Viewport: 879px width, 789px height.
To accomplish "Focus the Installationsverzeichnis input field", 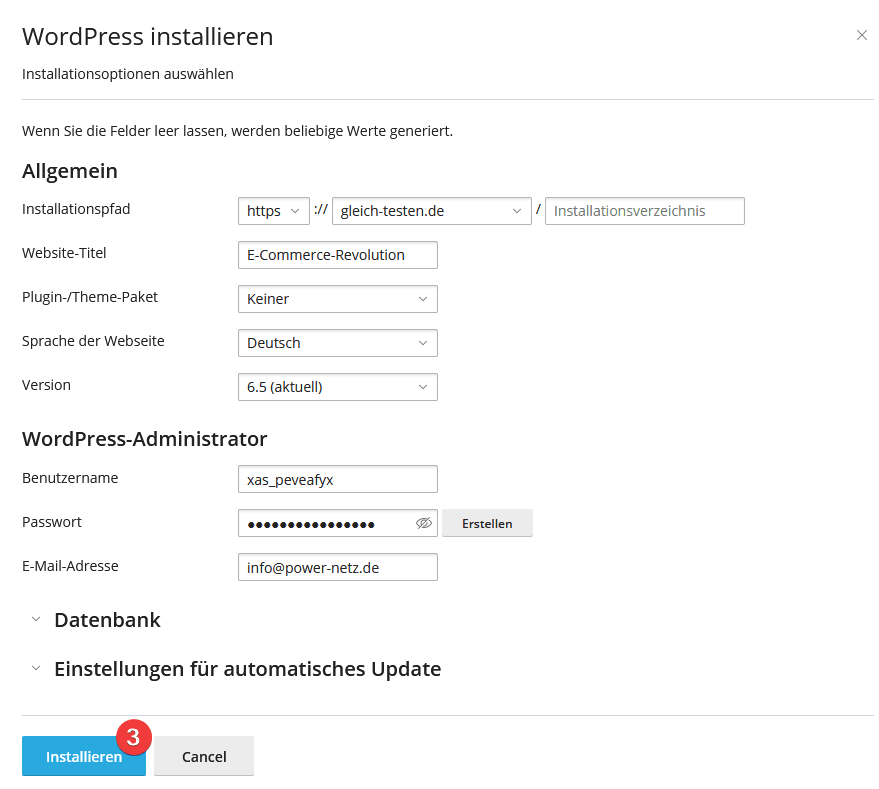I will coord(644,211).
